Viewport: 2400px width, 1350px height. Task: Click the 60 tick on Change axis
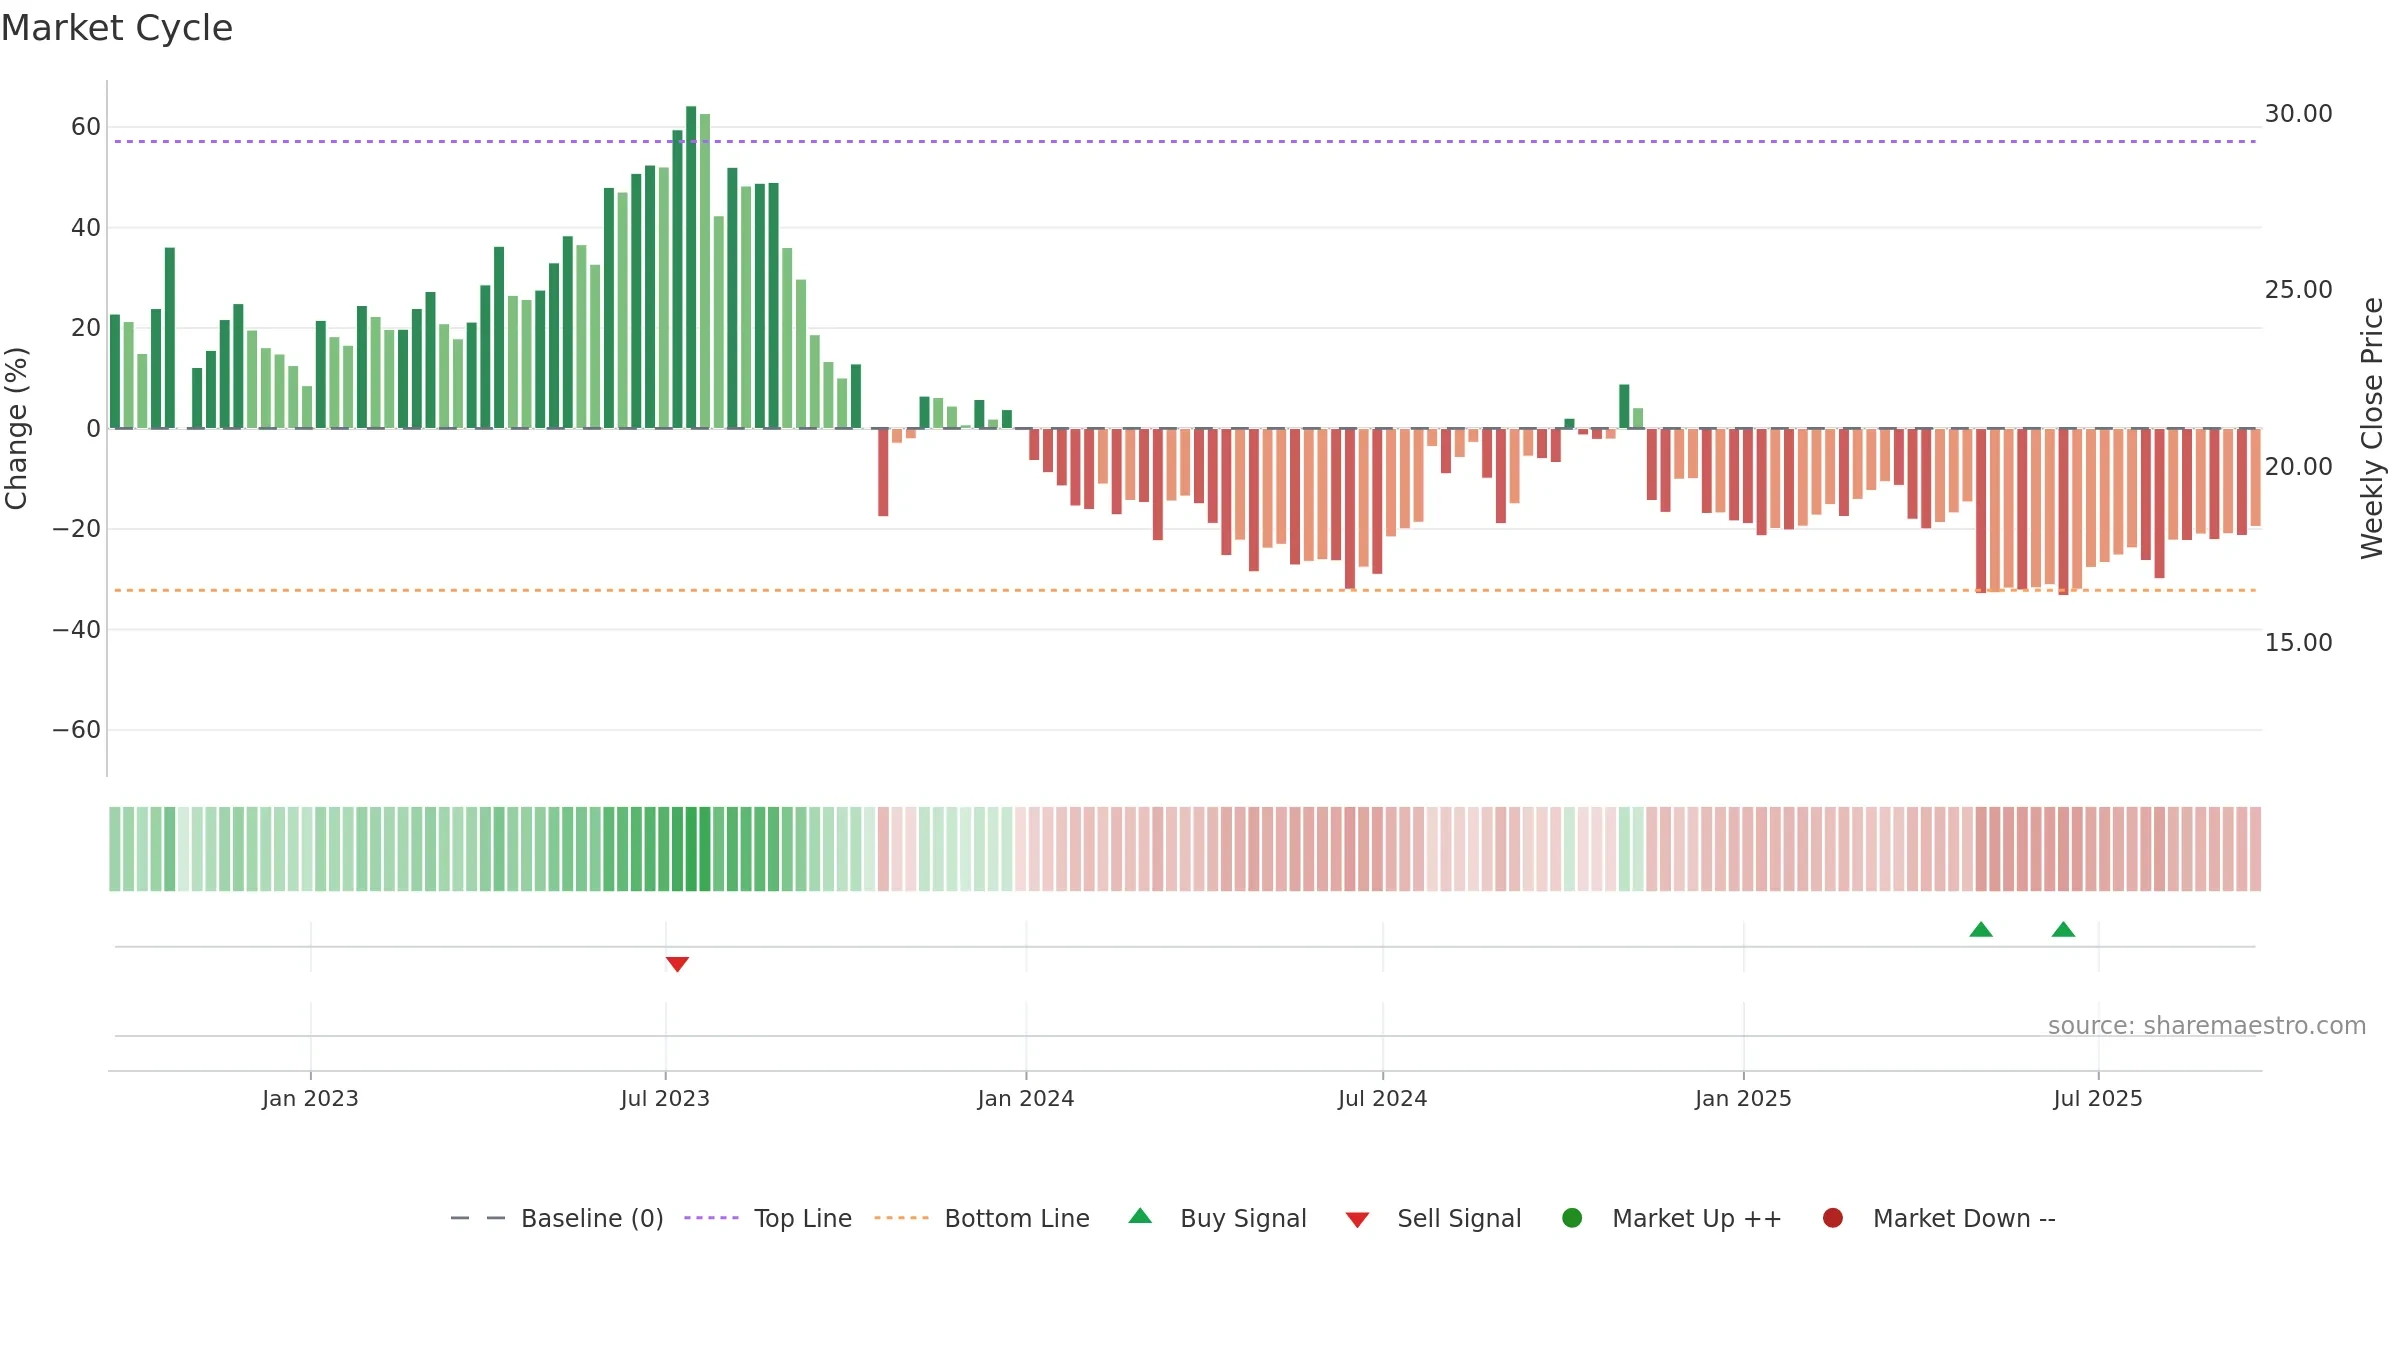(86, 127)
